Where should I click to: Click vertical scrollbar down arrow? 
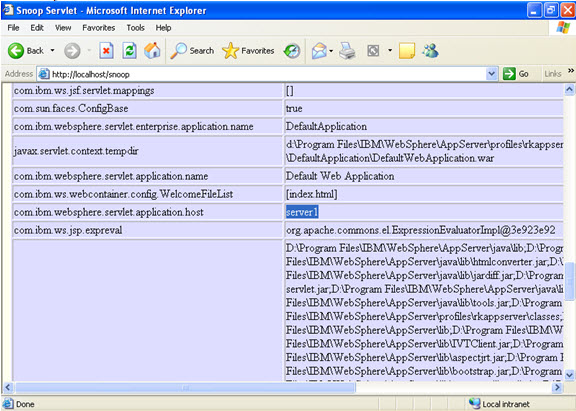tap(569, 375)
